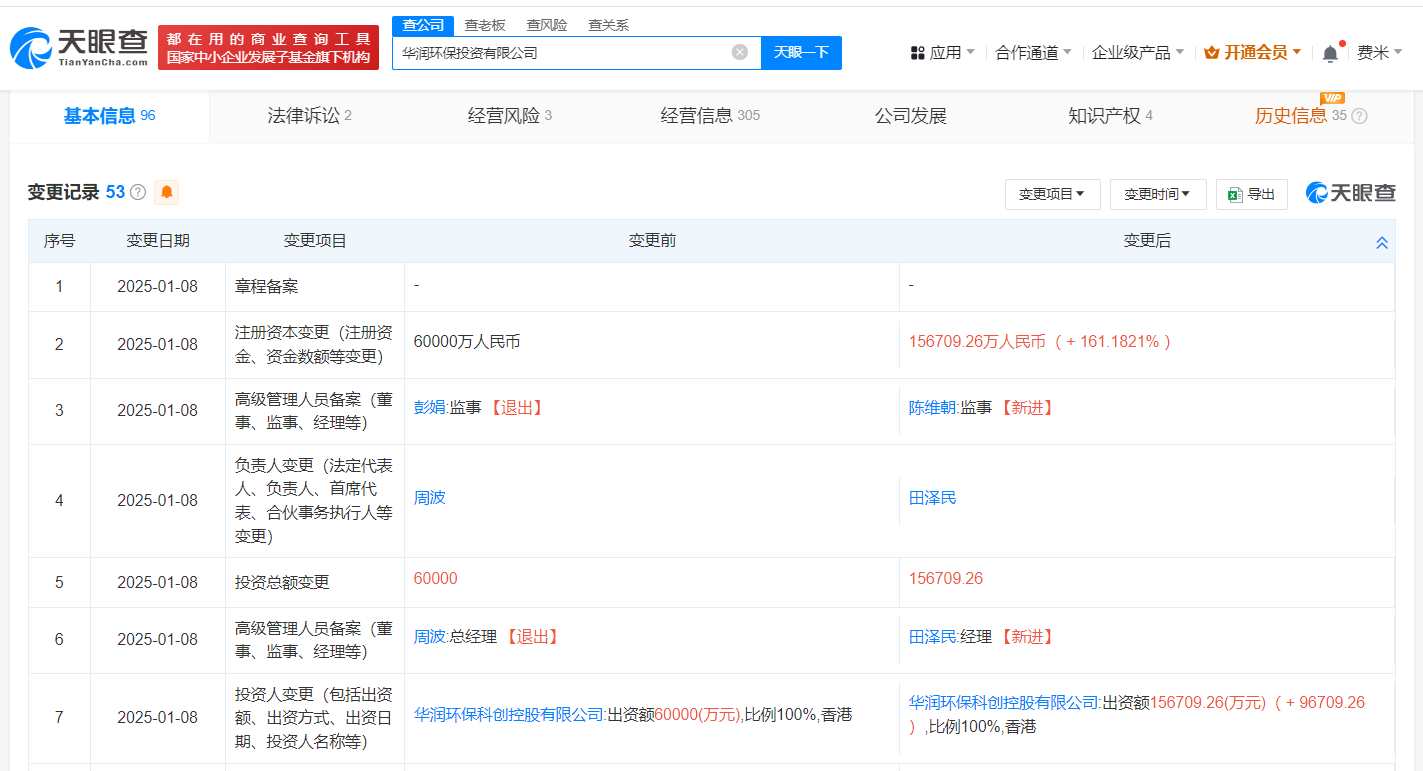This screenshot has height=771, width=1423.
Task: Switch to the 经营风险 tab
Action: (x=509, y=116)
